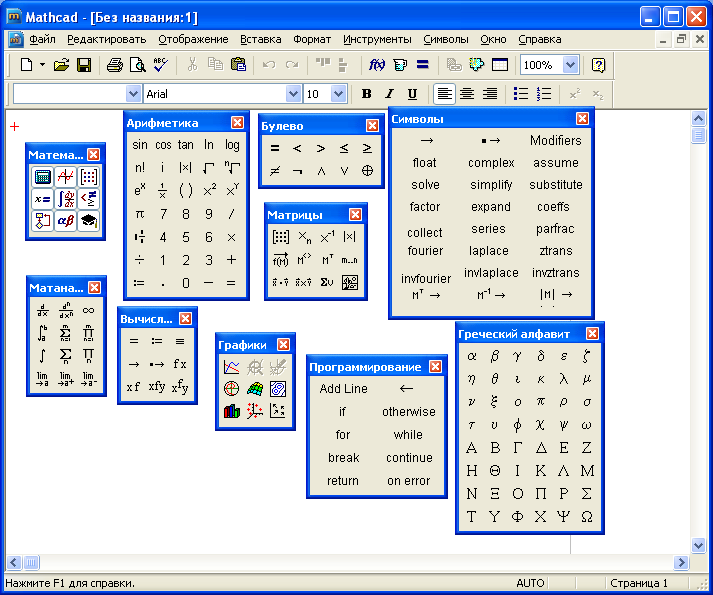Screen dimensions: 713x595
Task: Insert X-Y plot from Graphs palette
Action: 232,367
